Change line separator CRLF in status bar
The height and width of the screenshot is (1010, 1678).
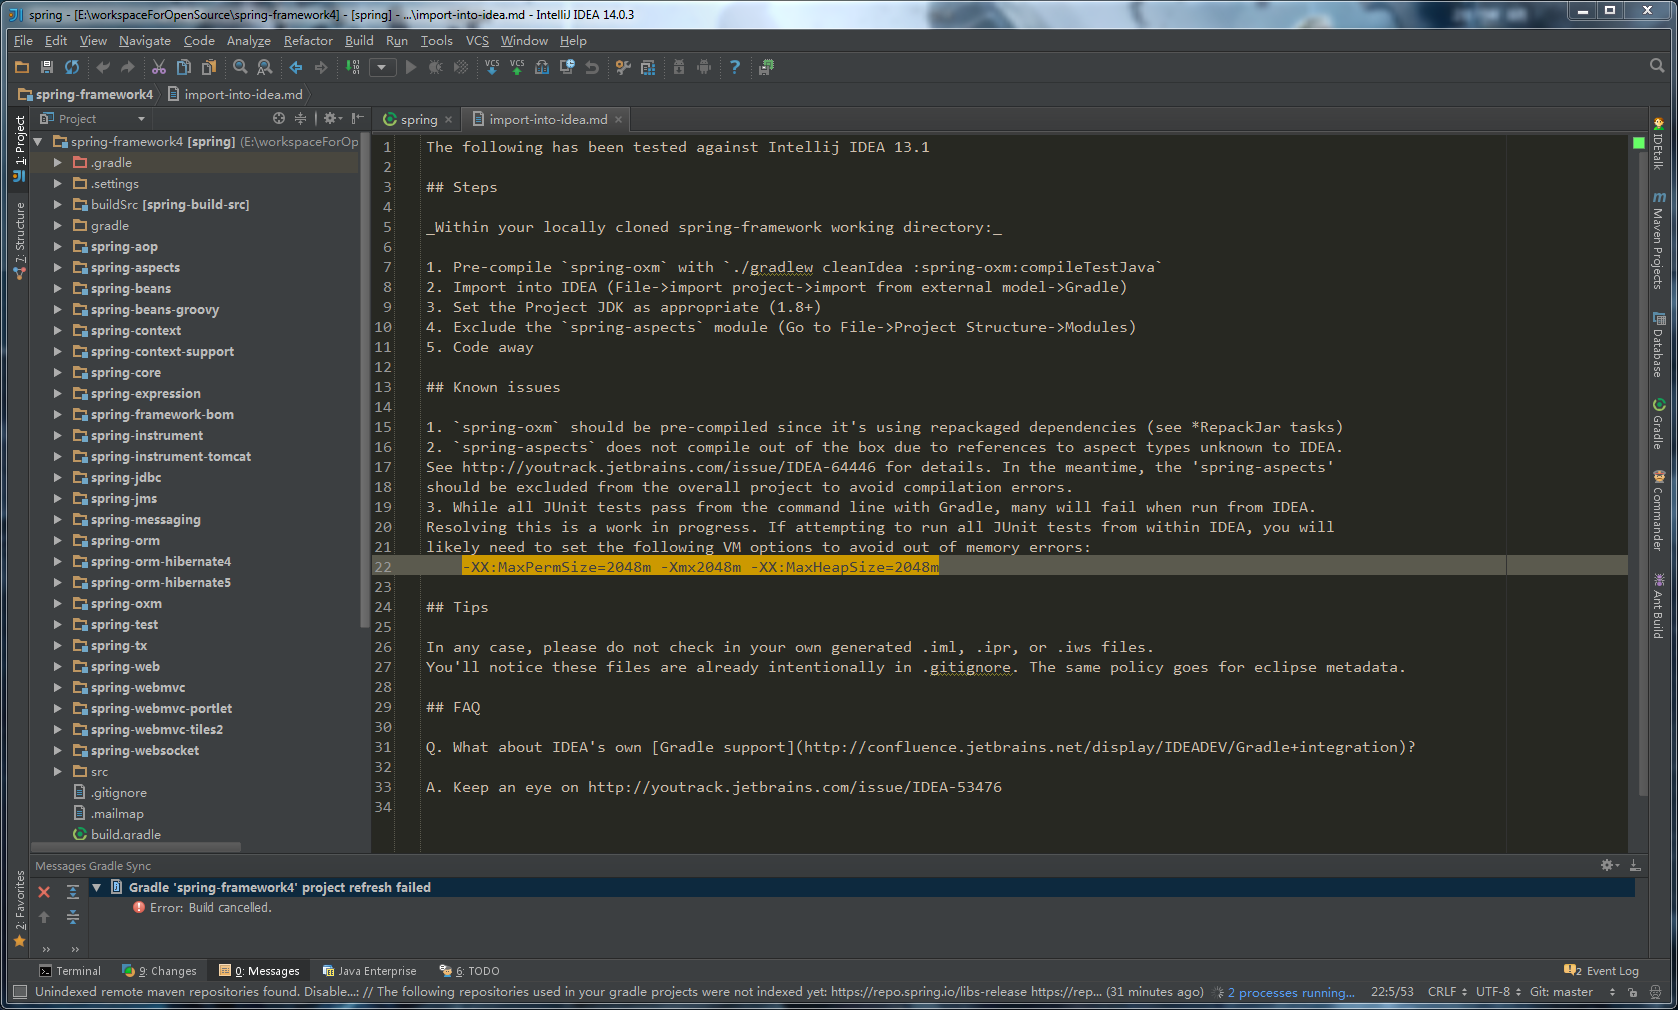1447,992
